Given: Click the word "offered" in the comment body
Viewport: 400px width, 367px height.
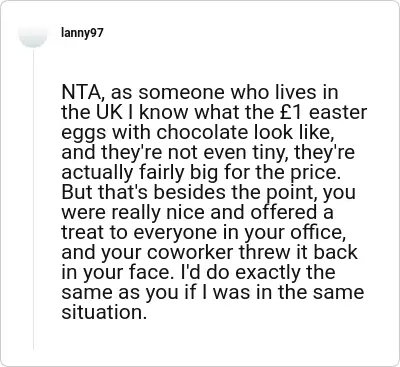Looking at the screenshot, I should (282, 212).
